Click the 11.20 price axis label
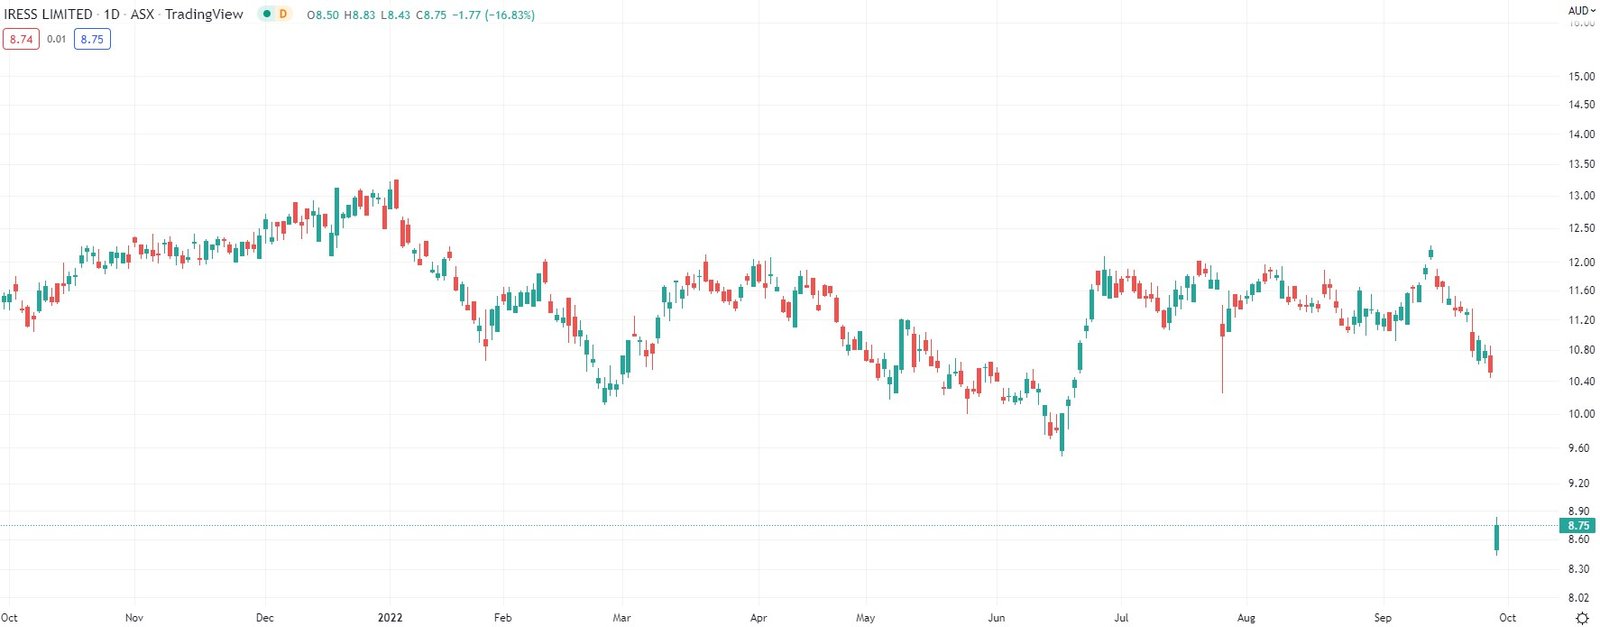Viewport: 1600px width, 627px height. (1581, 320)
